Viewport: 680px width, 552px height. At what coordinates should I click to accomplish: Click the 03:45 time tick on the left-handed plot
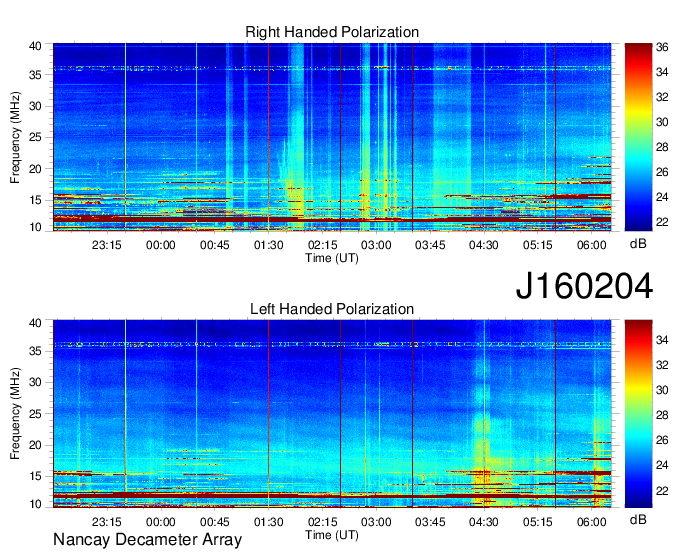pos(430,522)
